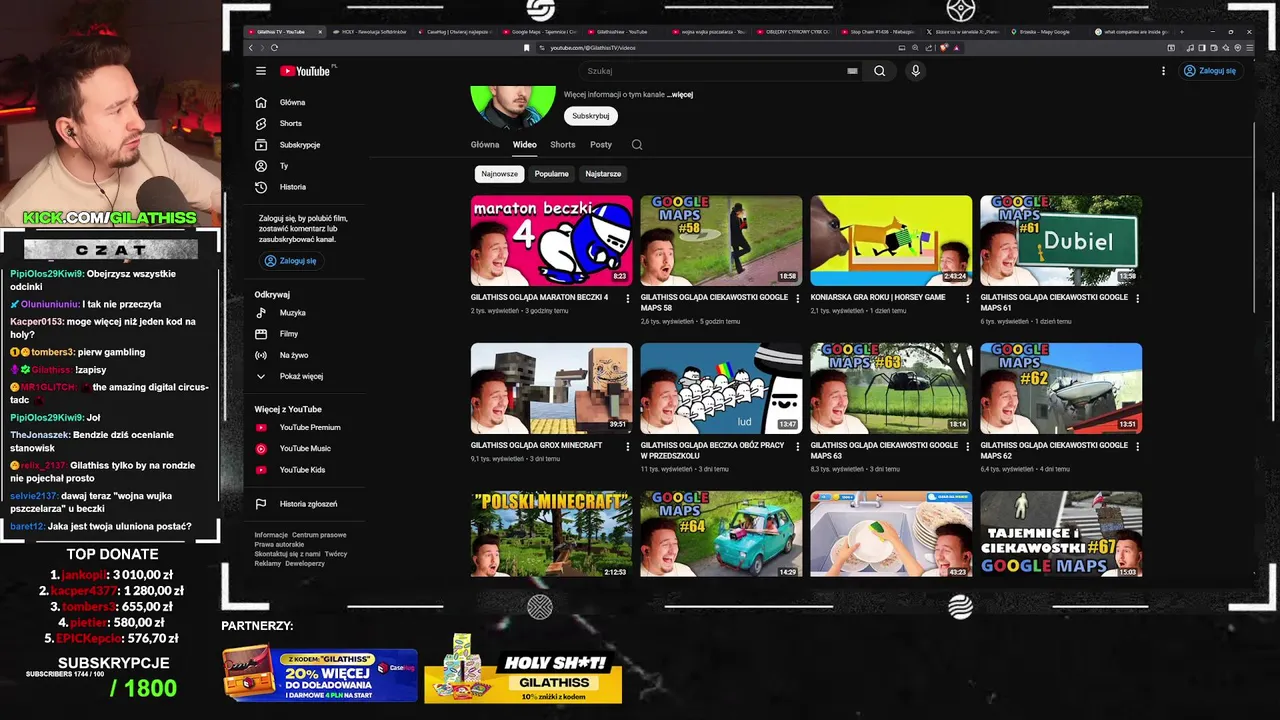Screen dimensions: 1280x720
Task: Click Zaloguj się in the top right
Action: tap(1210, 71)
